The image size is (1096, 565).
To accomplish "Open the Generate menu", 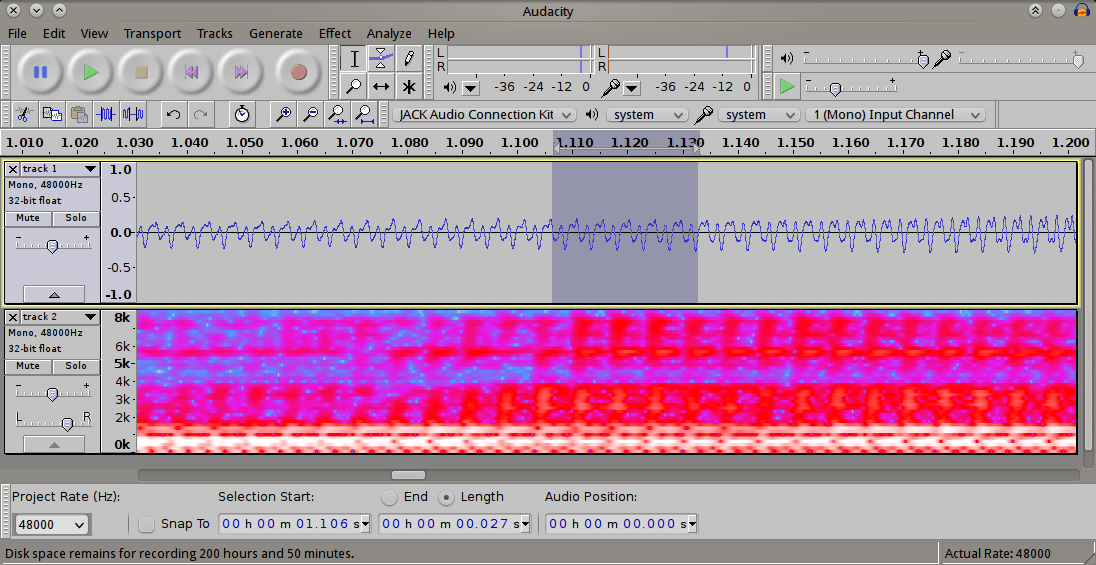I will [275, 34].
